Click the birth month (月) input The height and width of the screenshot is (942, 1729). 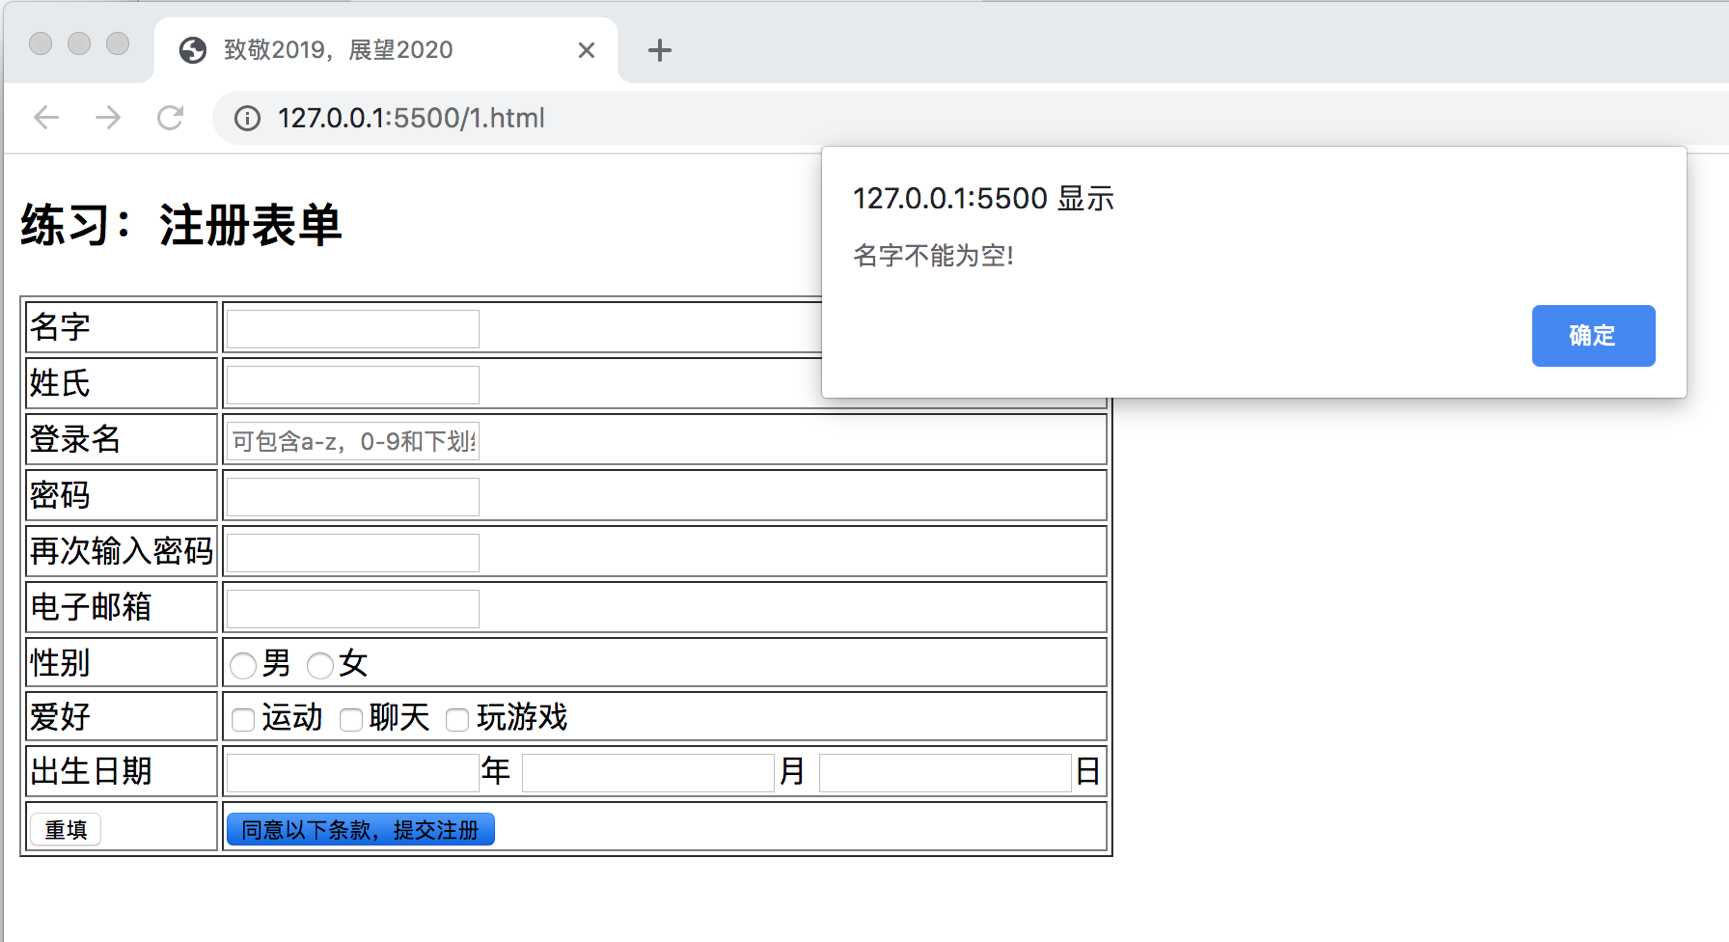coord(648,772)
